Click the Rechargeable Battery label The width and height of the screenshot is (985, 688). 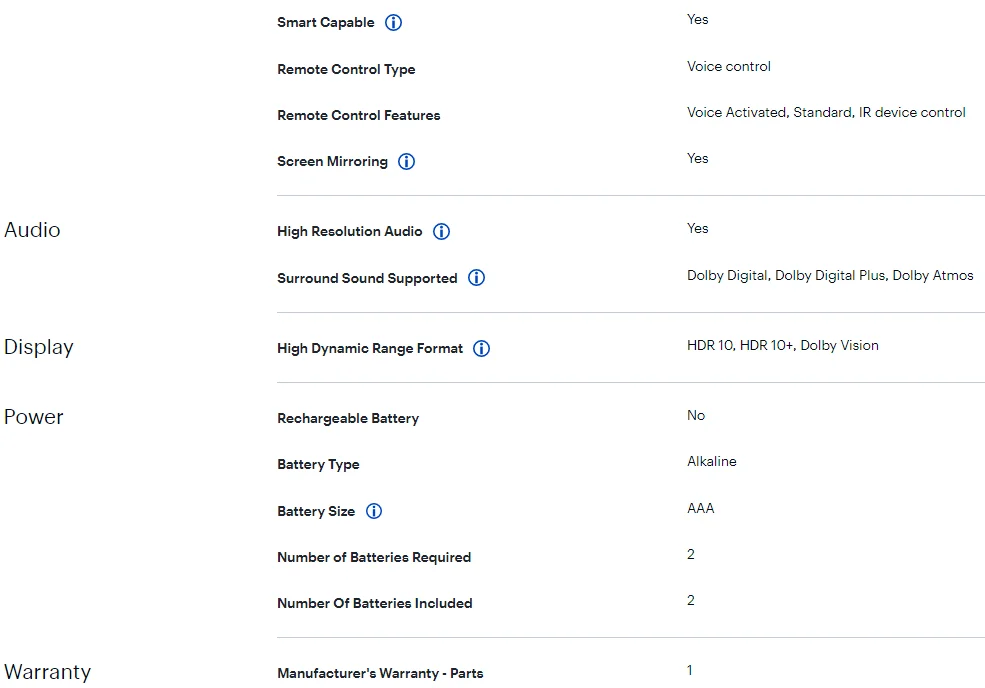pyautogui.click(x=348, y=418)
